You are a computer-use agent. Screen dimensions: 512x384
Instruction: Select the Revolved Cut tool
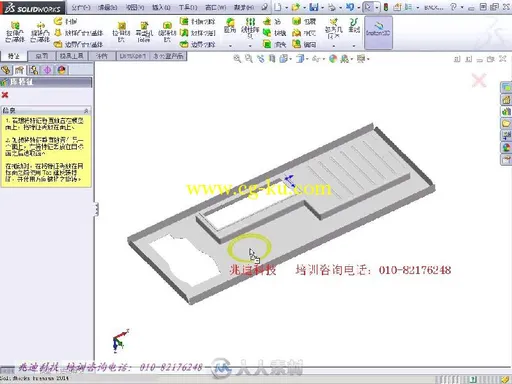pyautogui.click(x=167, y=32)
